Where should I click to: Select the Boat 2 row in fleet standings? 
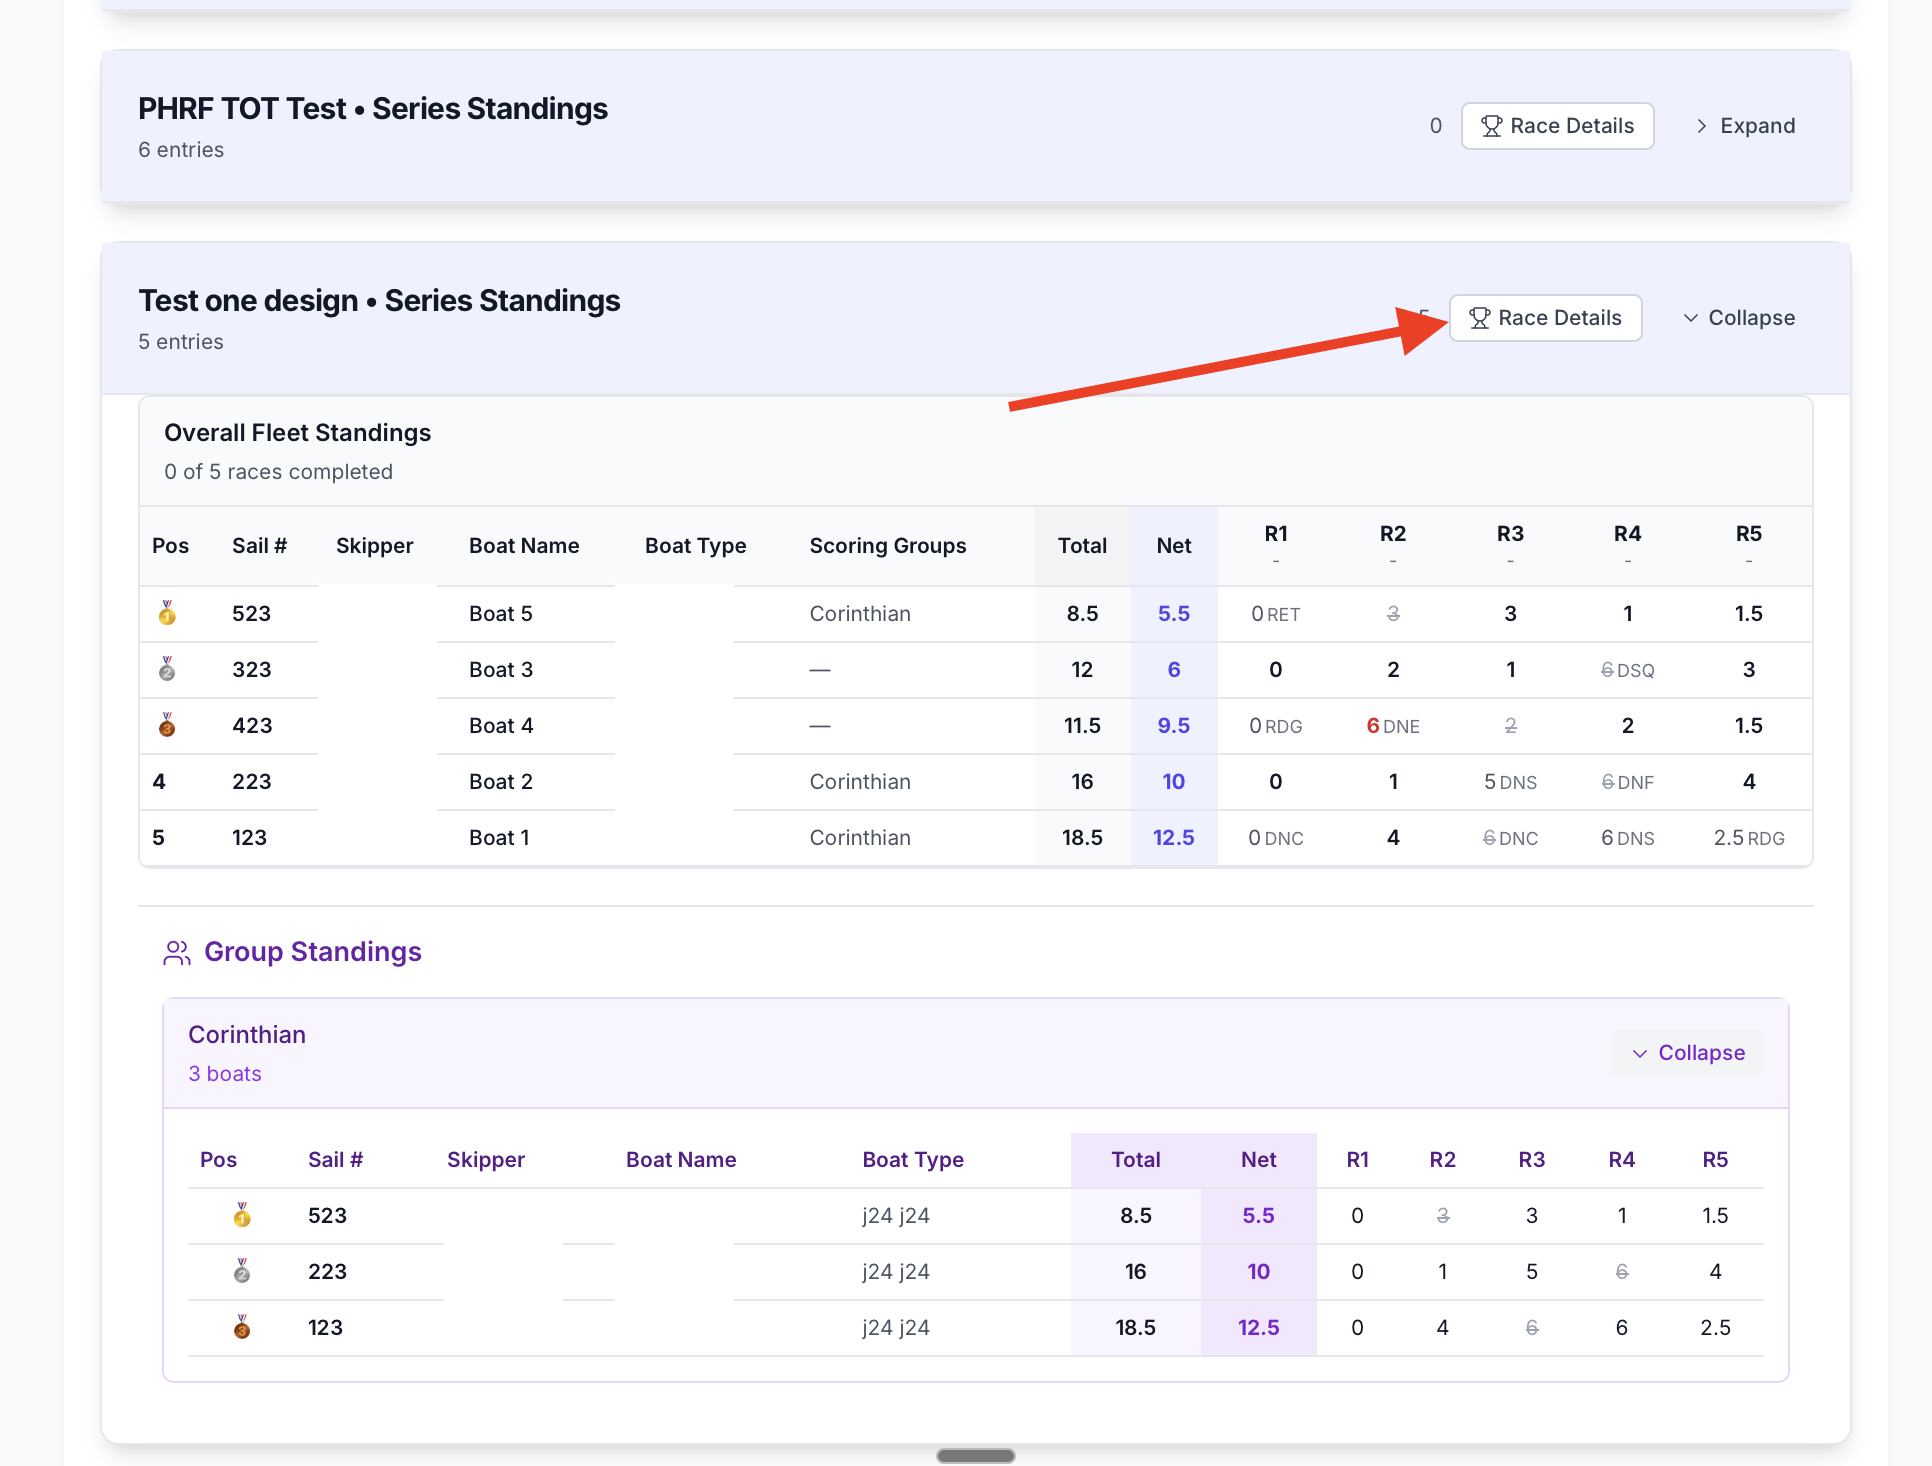[x=500, y=782]
